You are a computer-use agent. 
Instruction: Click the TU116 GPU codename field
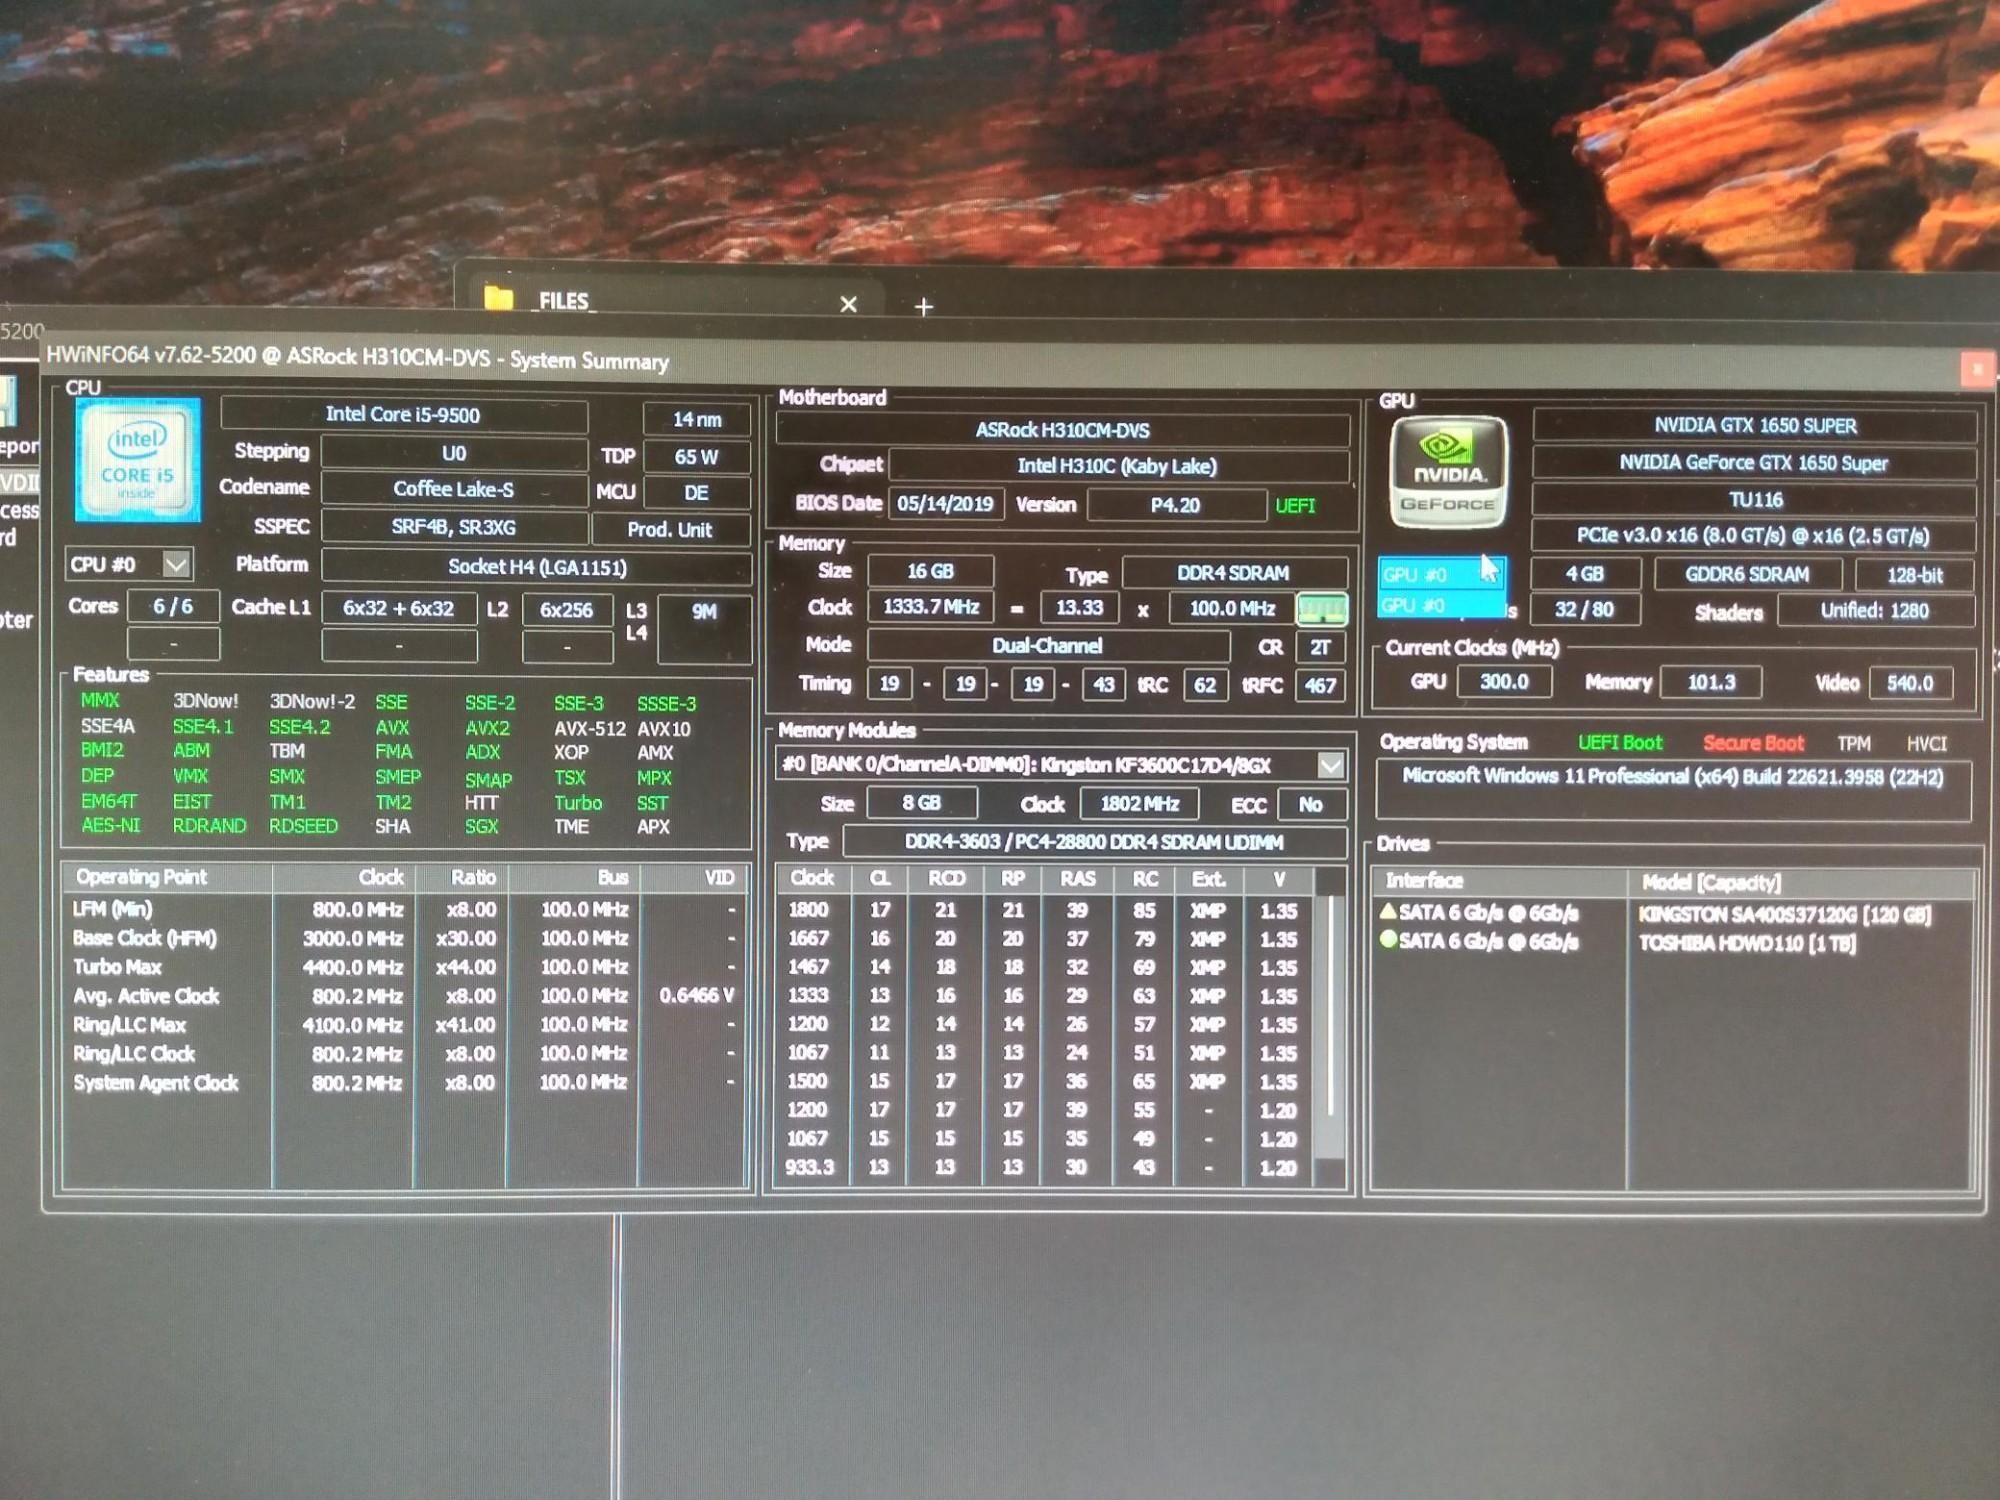tap(1755, 499)
